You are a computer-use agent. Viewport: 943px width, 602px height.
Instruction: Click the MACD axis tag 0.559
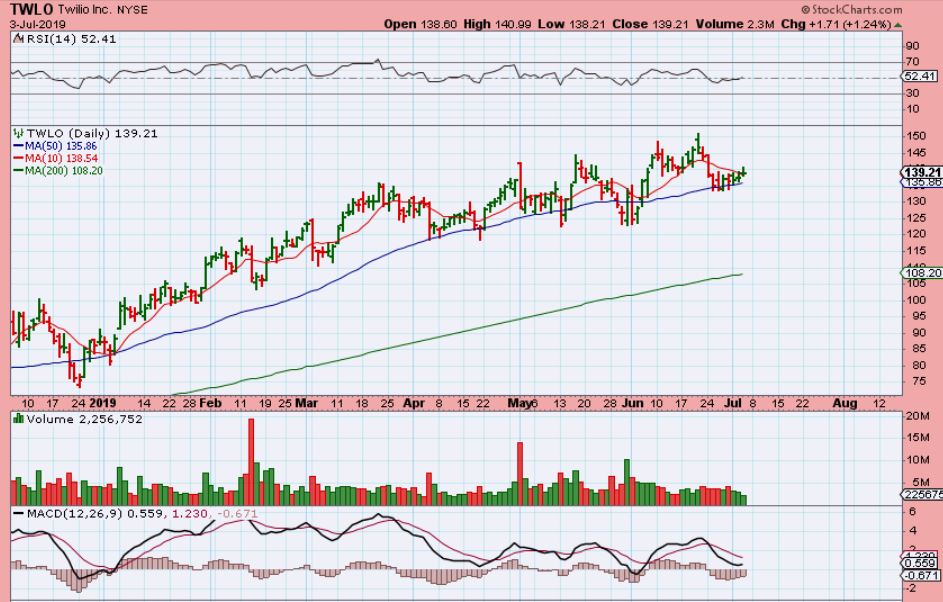point(921,564)
